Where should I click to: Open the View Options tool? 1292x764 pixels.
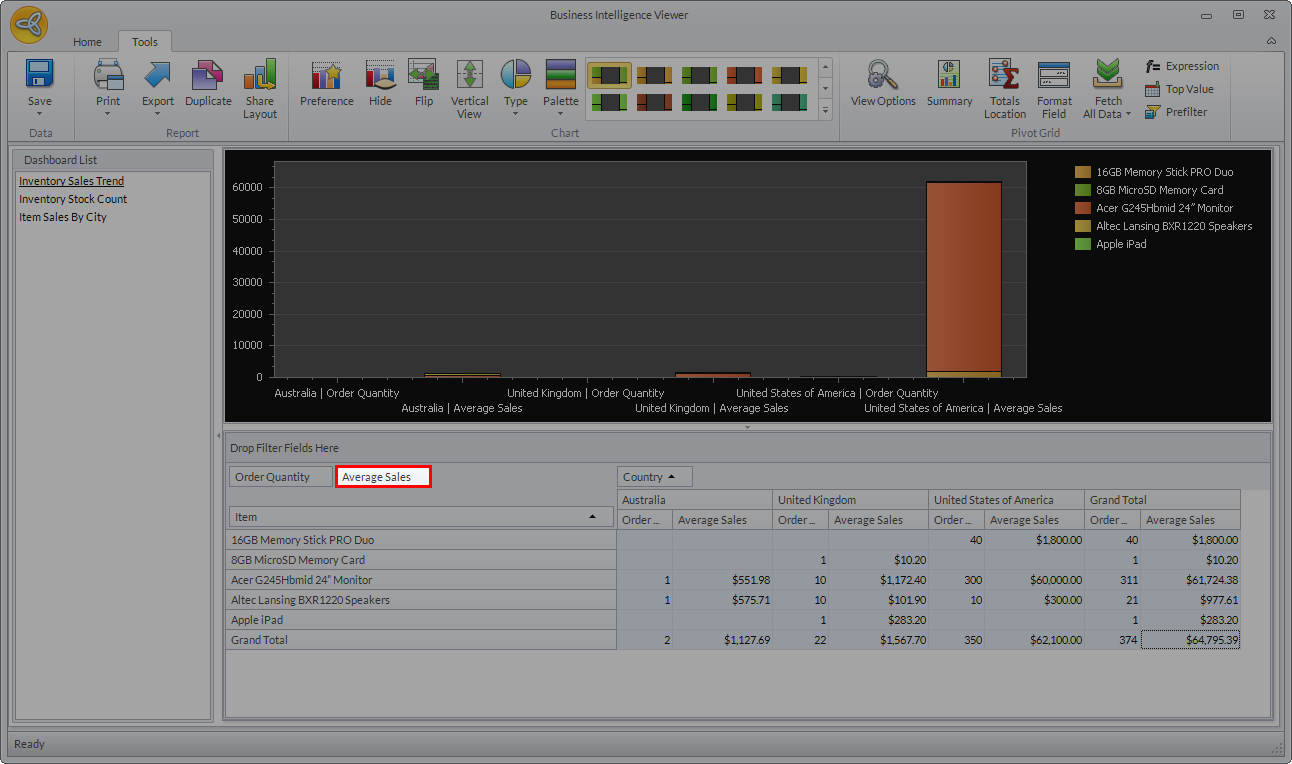[882, 76]
